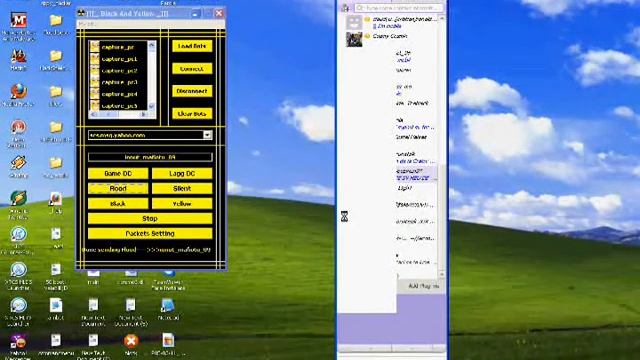640x360 pixels.
Task: Open the yahoo.com server dropdown
Action: click(x=207, y=135)
